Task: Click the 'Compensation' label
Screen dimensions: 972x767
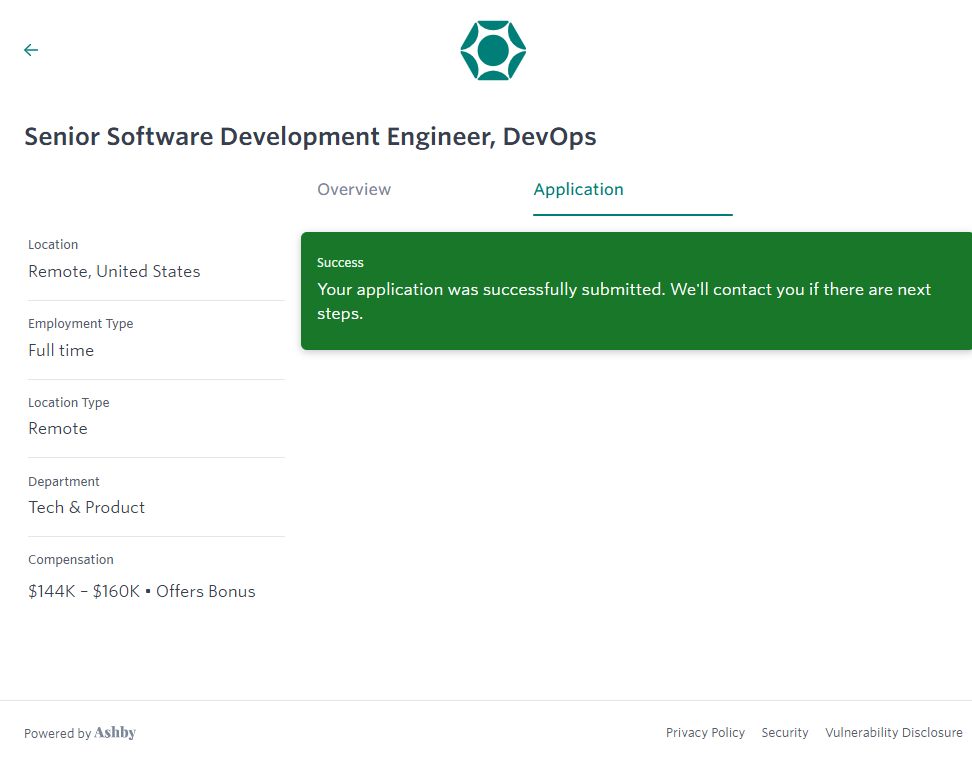Action: [71, 560]
